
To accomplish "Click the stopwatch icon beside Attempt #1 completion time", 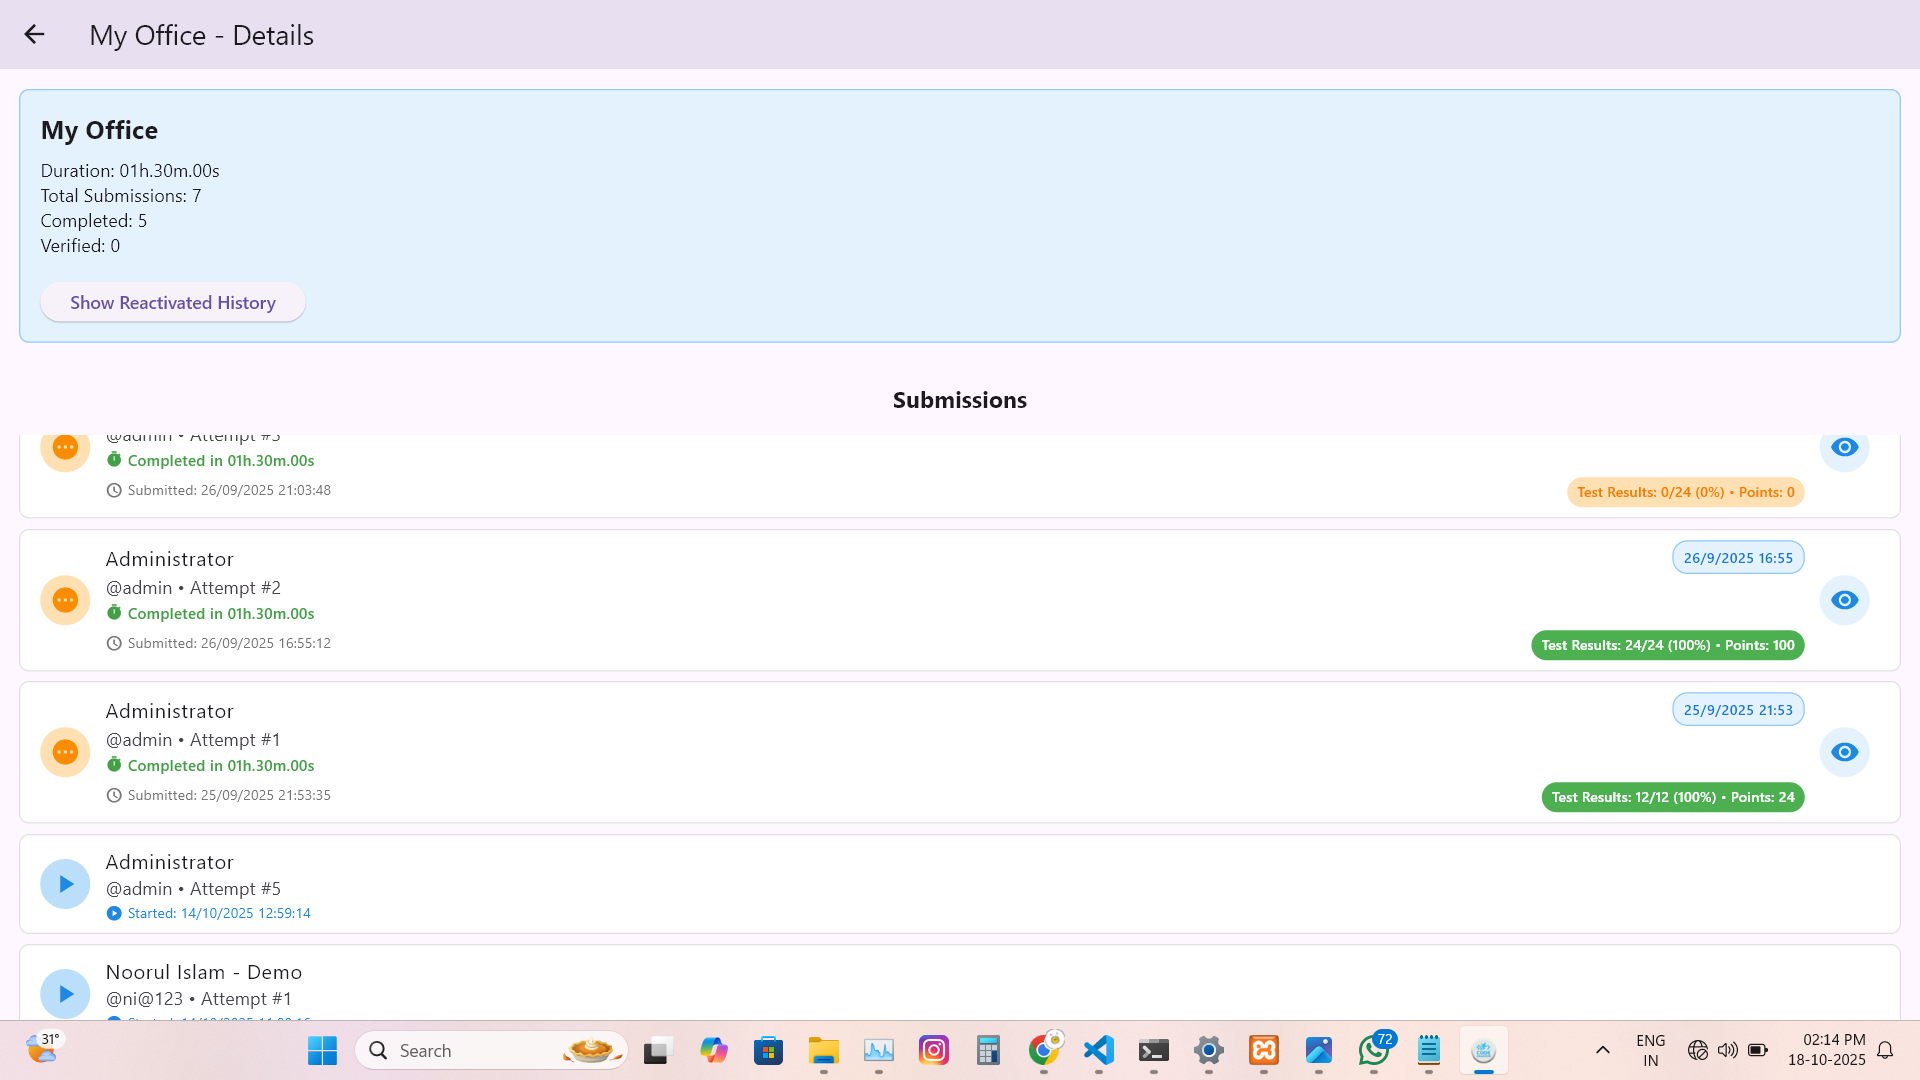I will (x=114, y=765).
